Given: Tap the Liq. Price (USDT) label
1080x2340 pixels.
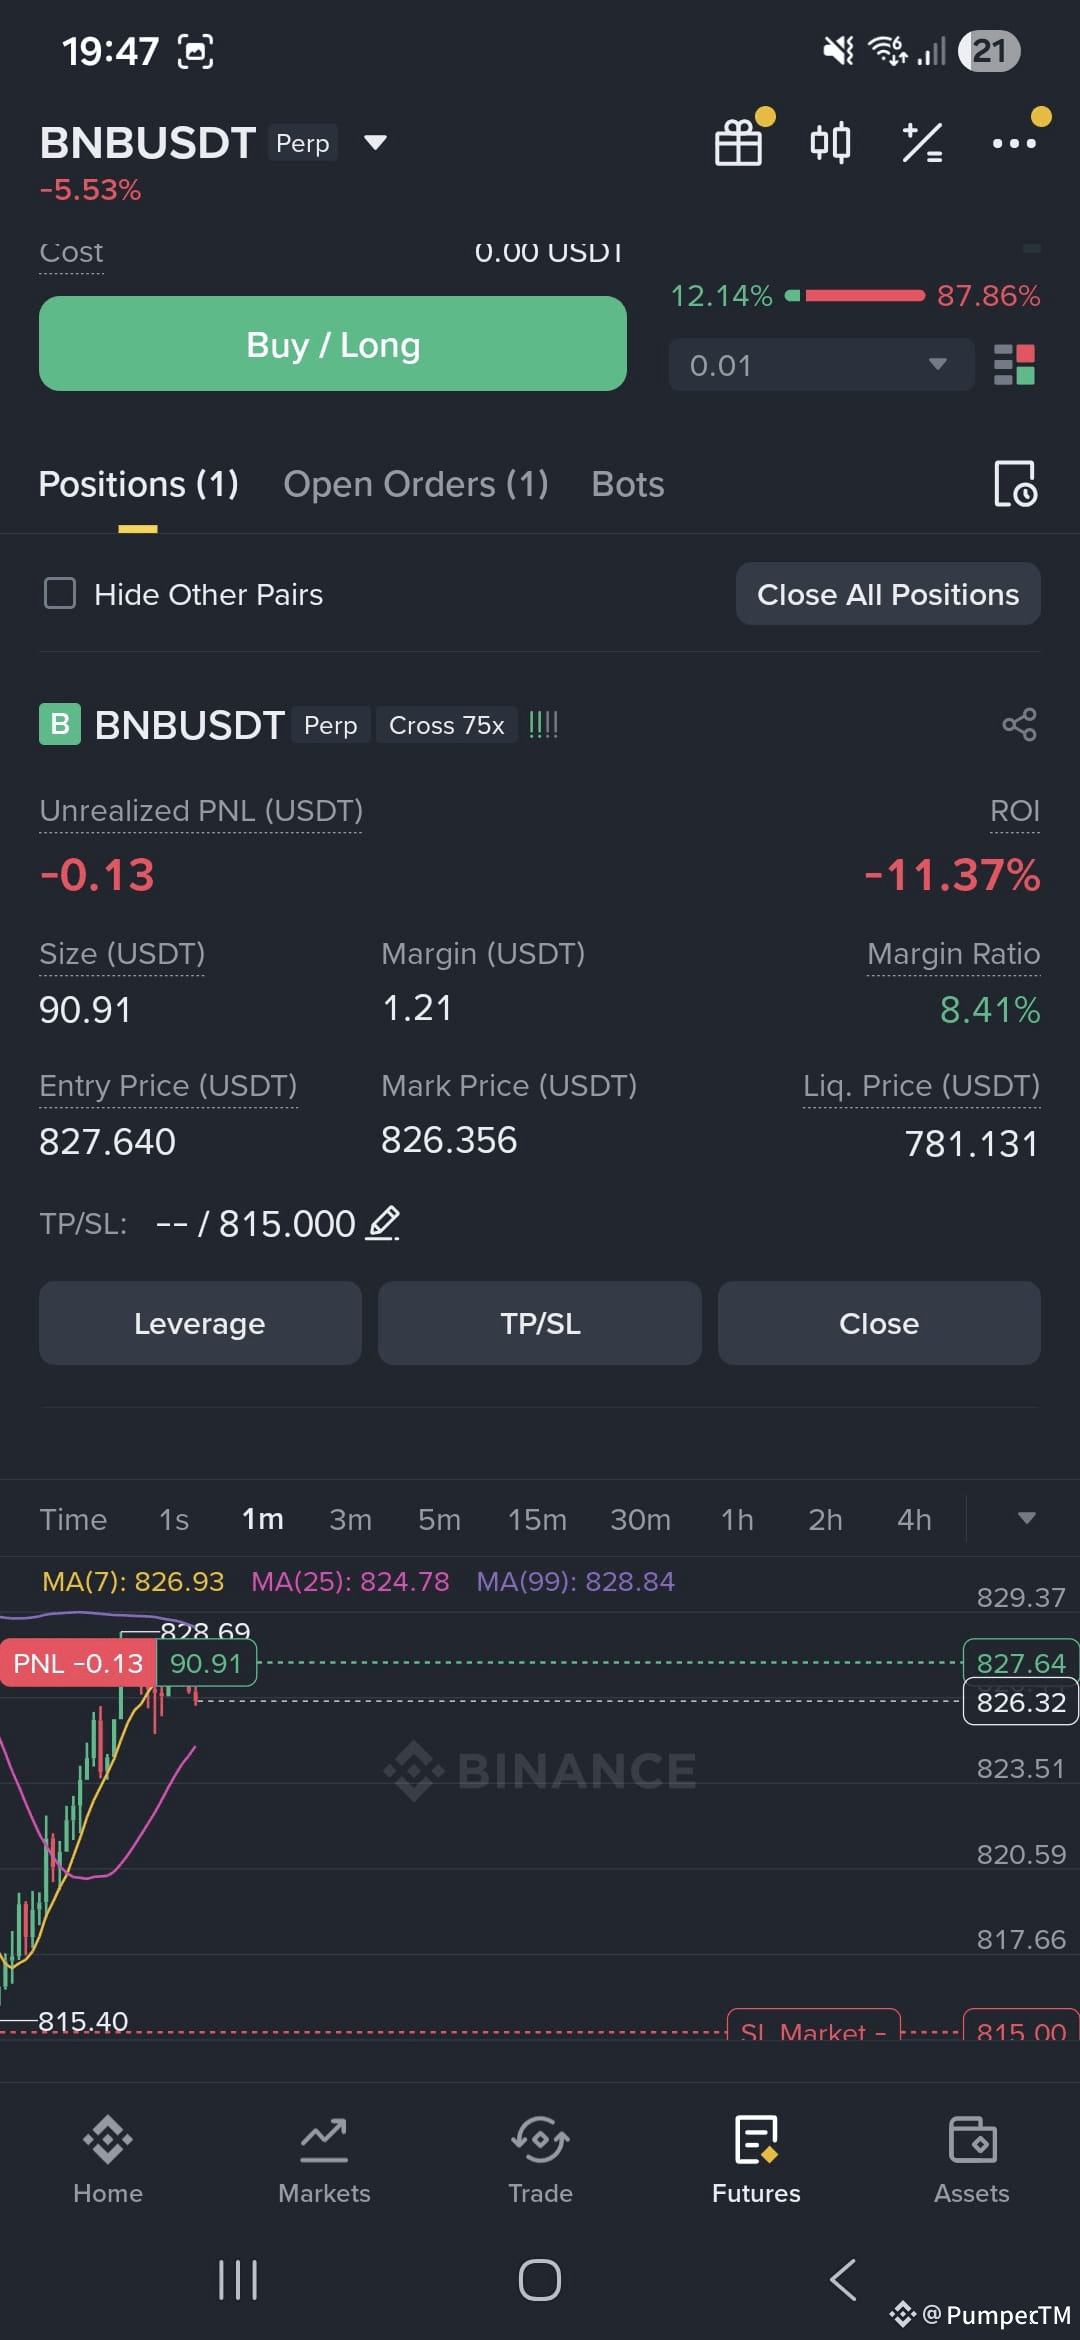Looking at the screenshot, I should click(922, 1086).
